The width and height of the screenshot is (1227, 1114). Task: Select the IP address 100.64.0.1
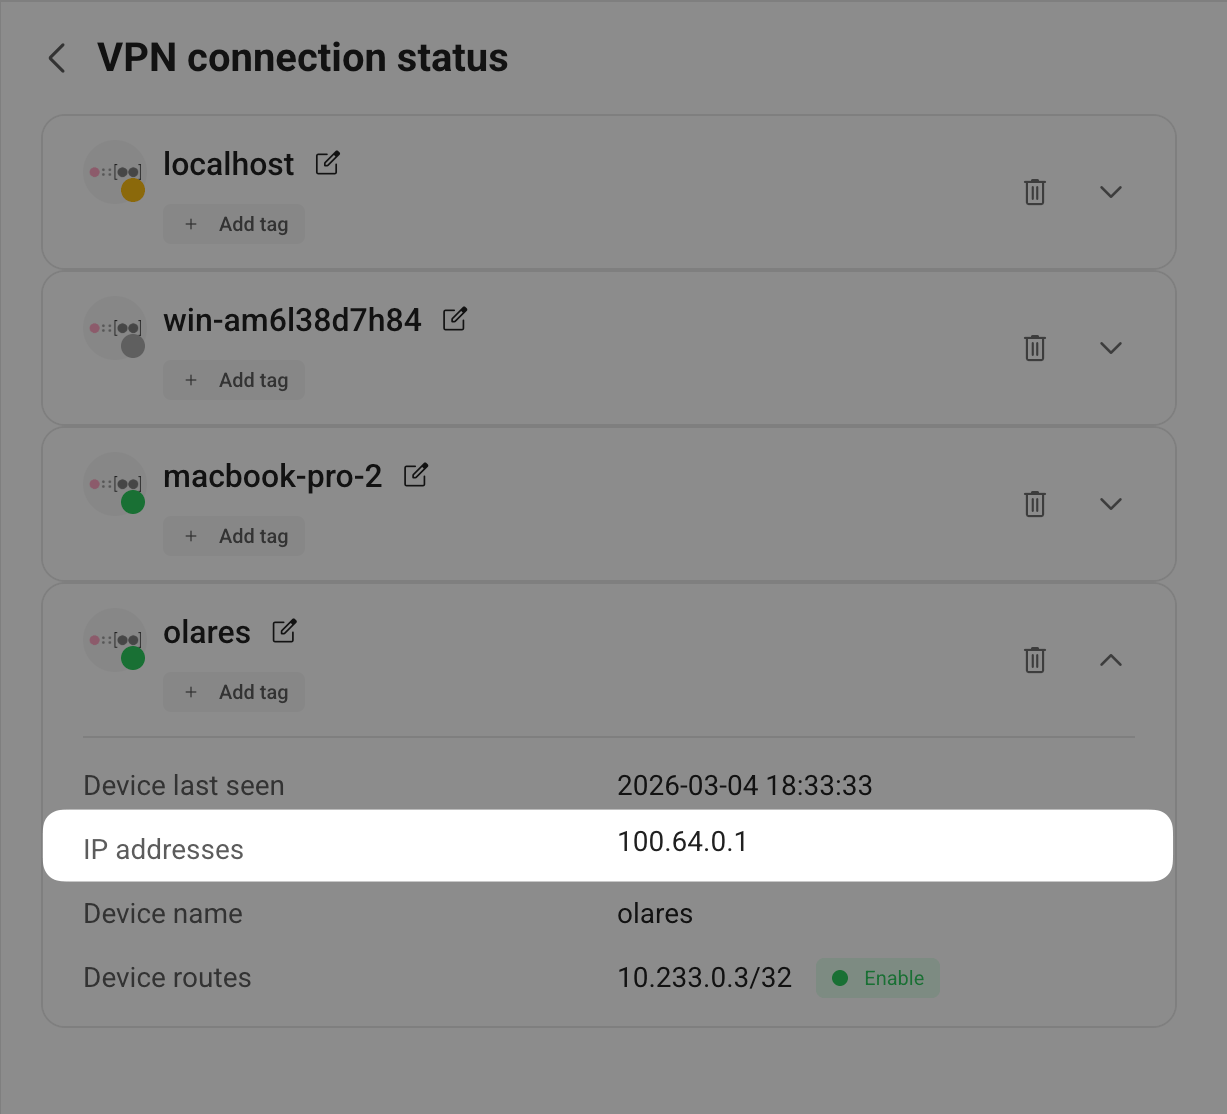pos(682,841)
